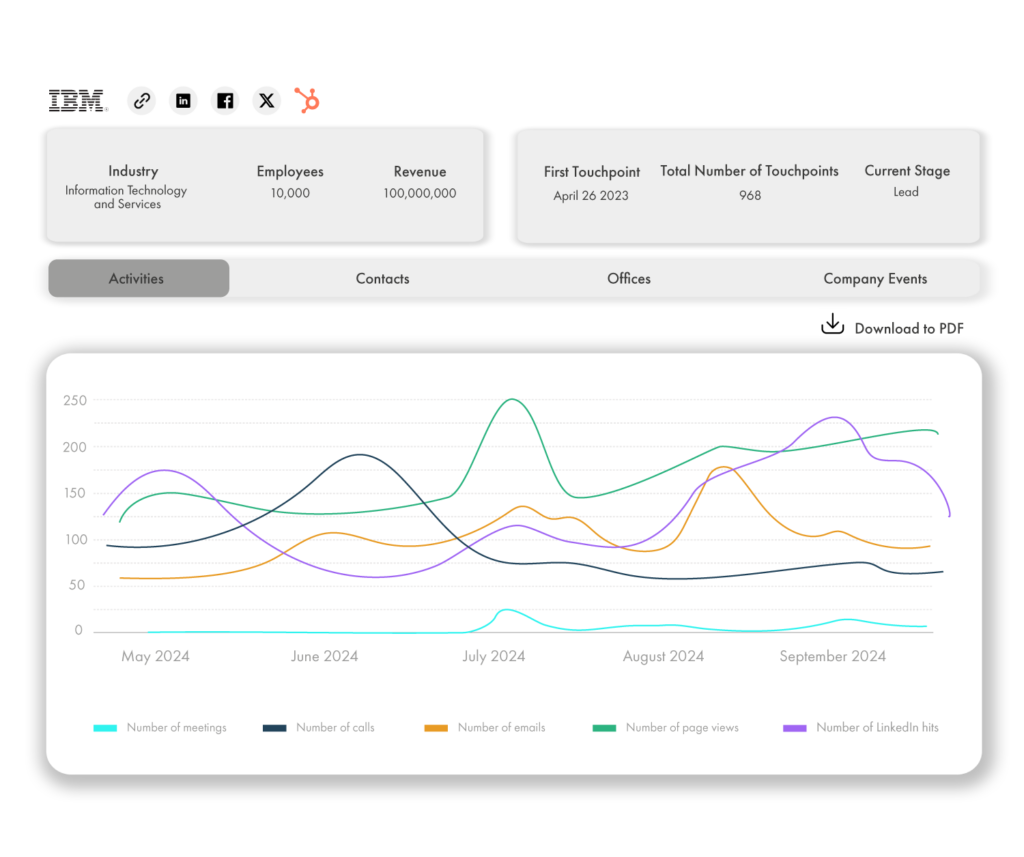Click the copy link icon
Viewport: 1024px width, 857px height.
[x=142, y=101]
